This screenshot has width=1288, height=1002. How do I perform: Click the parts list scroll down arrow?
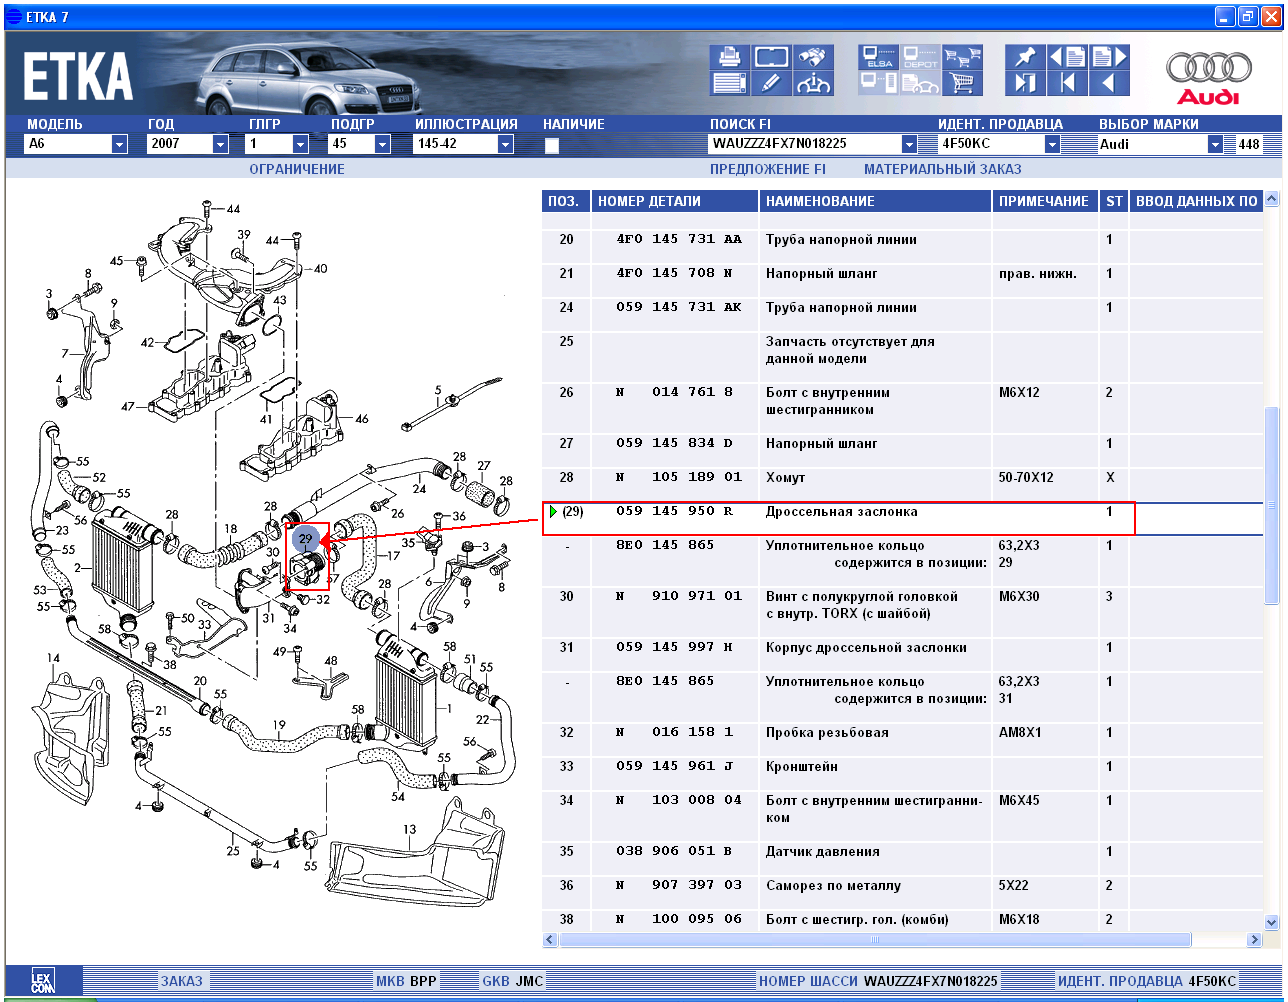1272,922
